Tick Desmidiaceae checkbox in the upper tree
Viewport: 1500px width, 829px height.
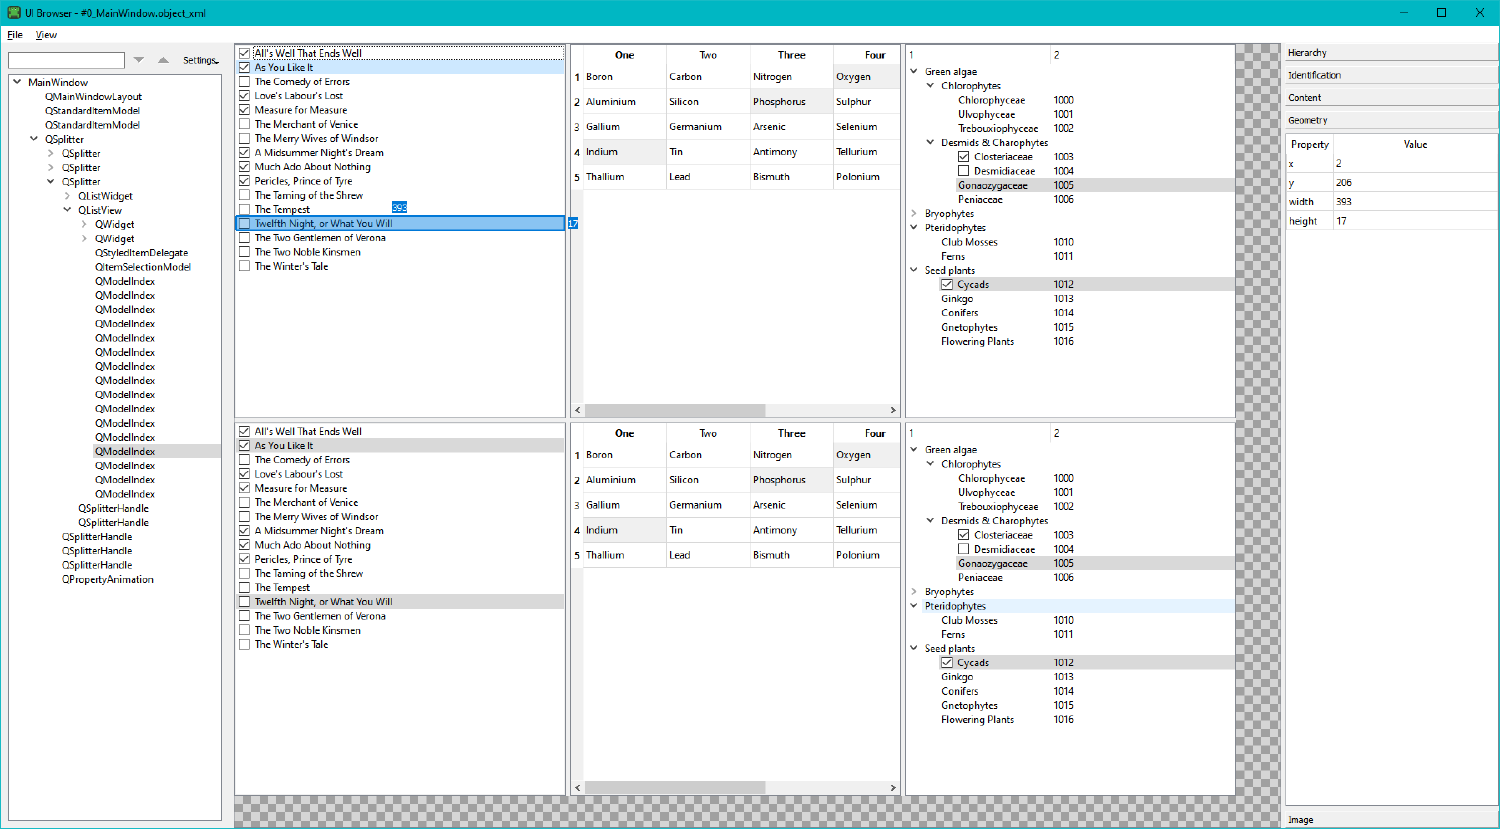[963, 171]
